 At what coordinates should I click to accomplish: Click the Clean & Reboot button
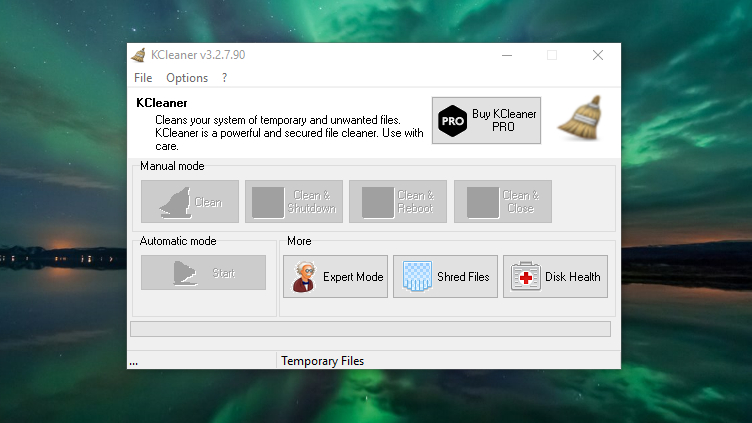[398, 201]
